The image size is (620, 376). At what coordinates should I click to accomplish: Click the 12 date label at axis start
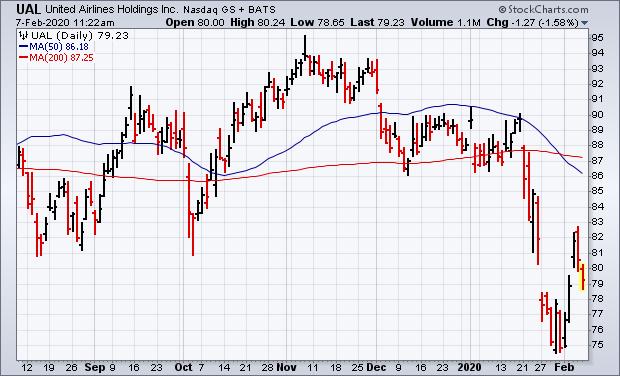tap(27, 367)
